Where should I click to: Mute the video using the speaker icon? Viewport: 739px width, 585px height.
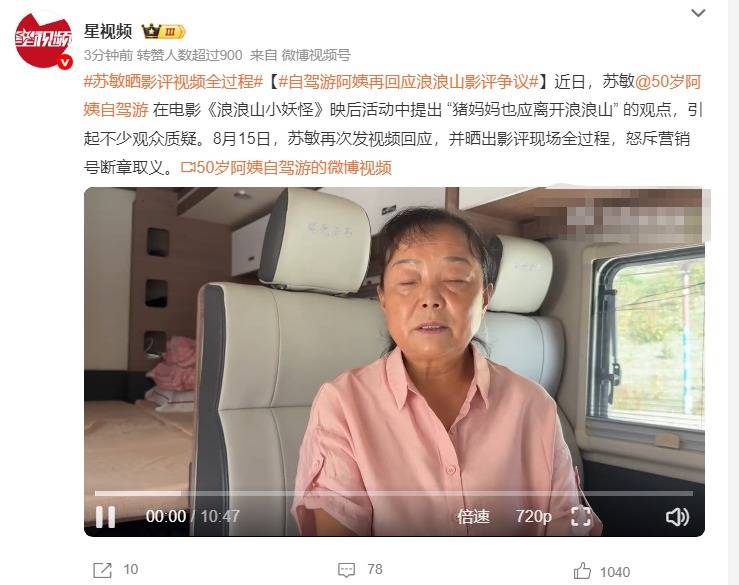click(677, 517)
